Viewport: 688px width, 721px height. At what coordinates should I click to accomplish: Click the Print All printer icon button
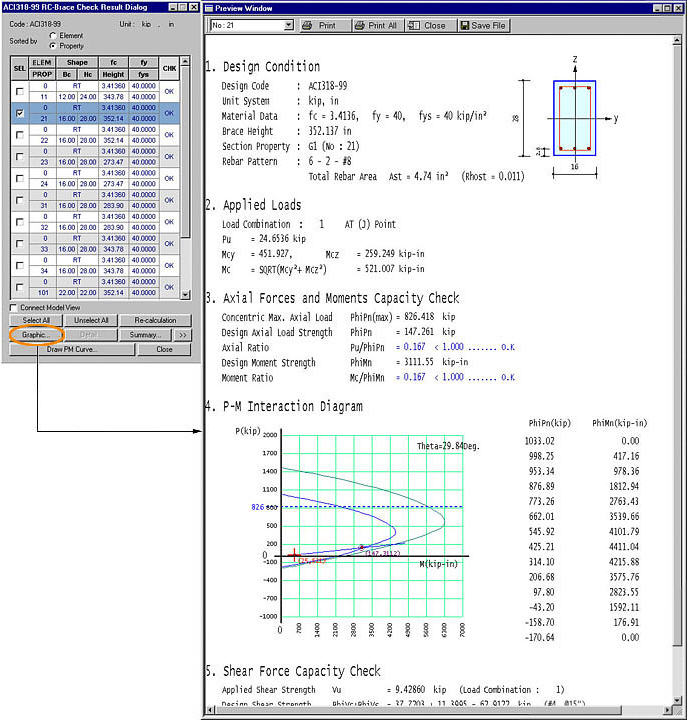pyautogui.click(x=377, y=26)
